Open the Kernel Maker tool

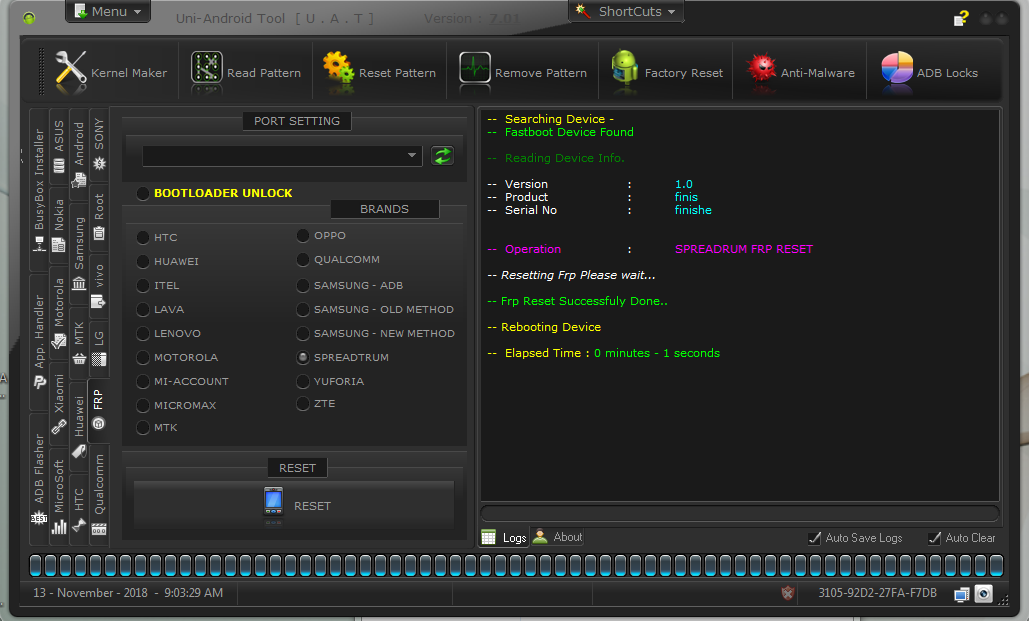click(111, 71)
